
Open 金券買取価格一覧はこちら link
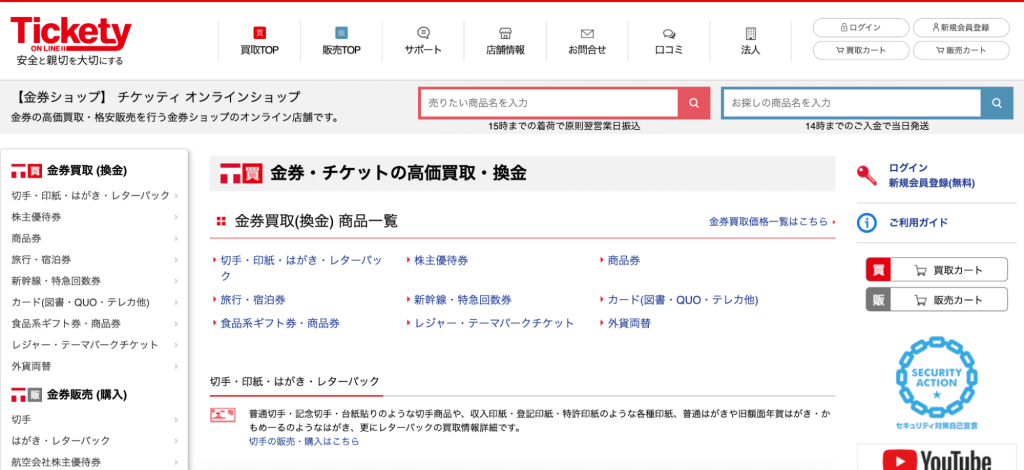click(770, 222)
